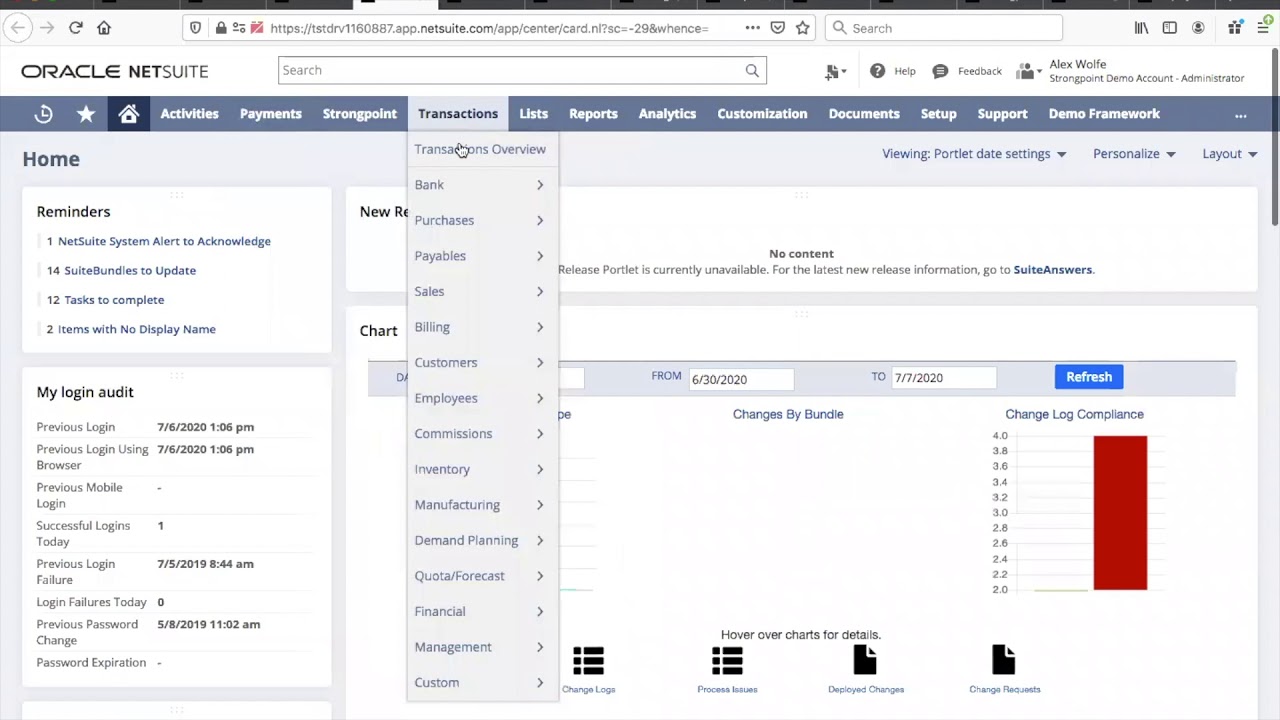Open the Viewing Portlet date settings dropdown
The height and width of the screenshot is (720, 1280).
pos(974,154)
